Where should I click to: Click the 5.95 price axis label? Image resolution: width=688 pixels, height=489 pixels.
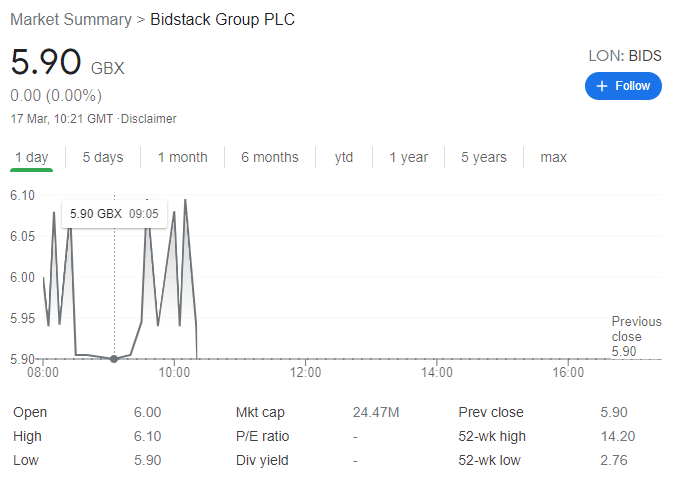pyautogui.click(x=22, y=318)
